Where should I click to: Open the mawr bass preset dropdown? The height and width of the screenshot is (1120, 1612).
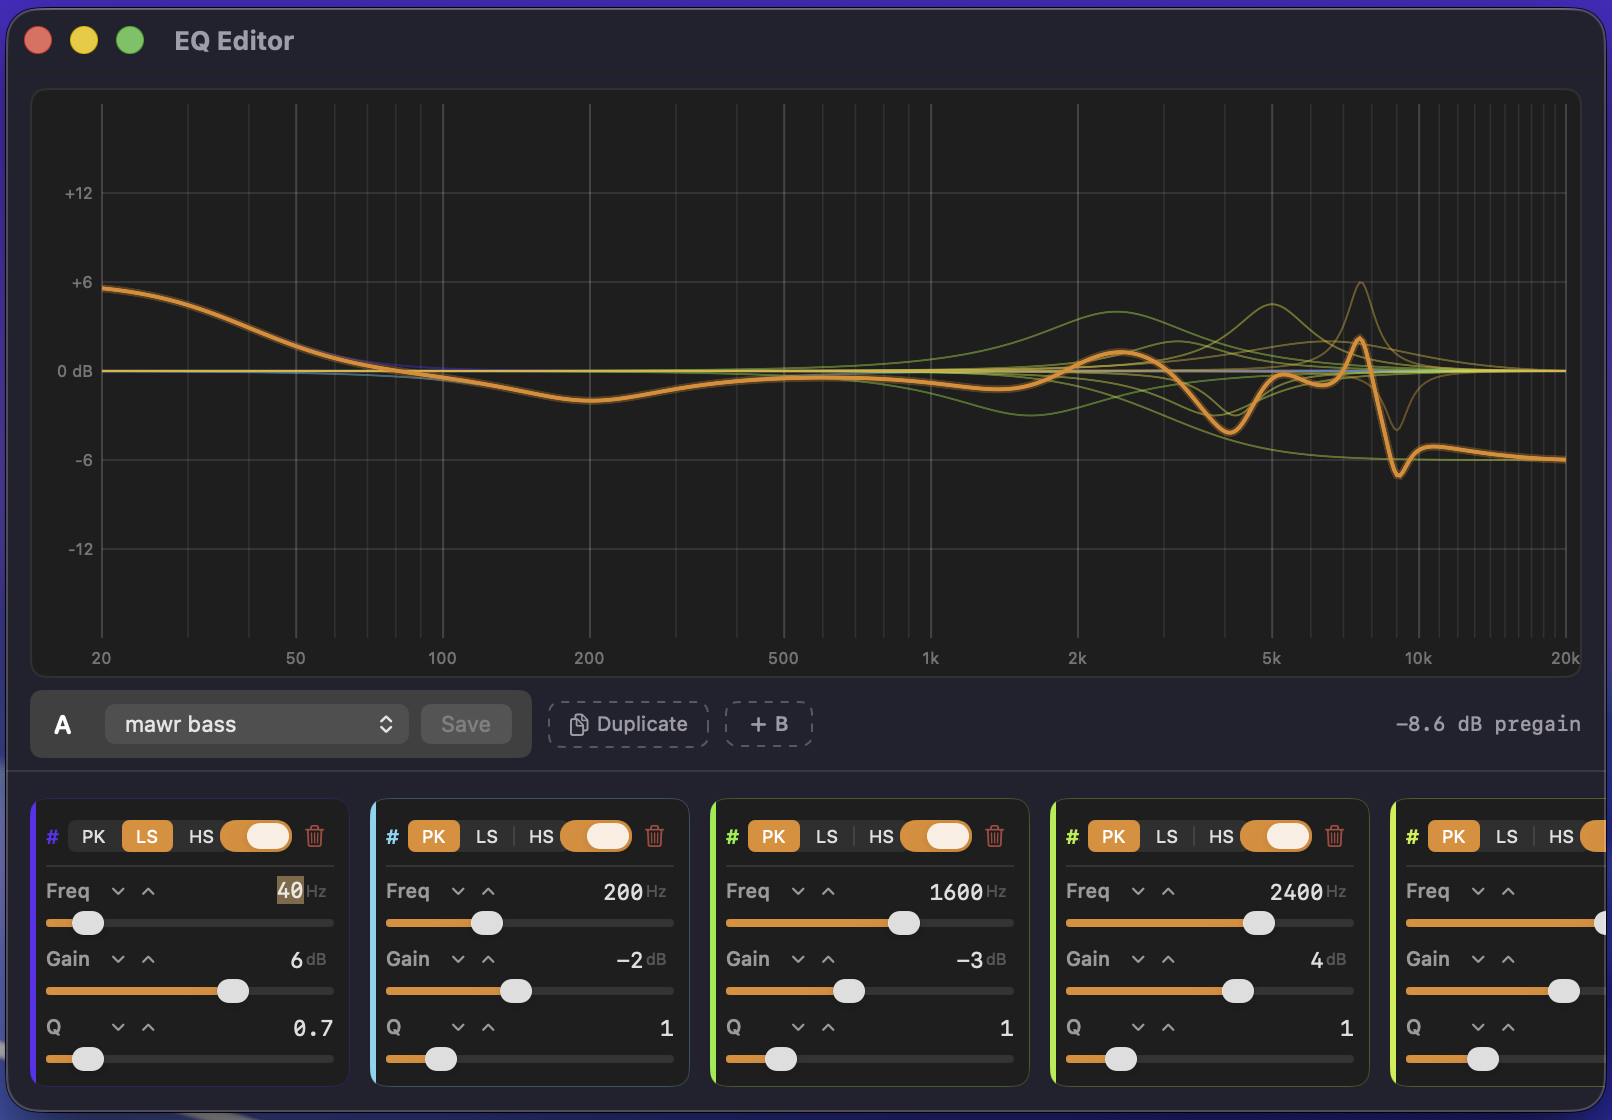tap(256, 723)
